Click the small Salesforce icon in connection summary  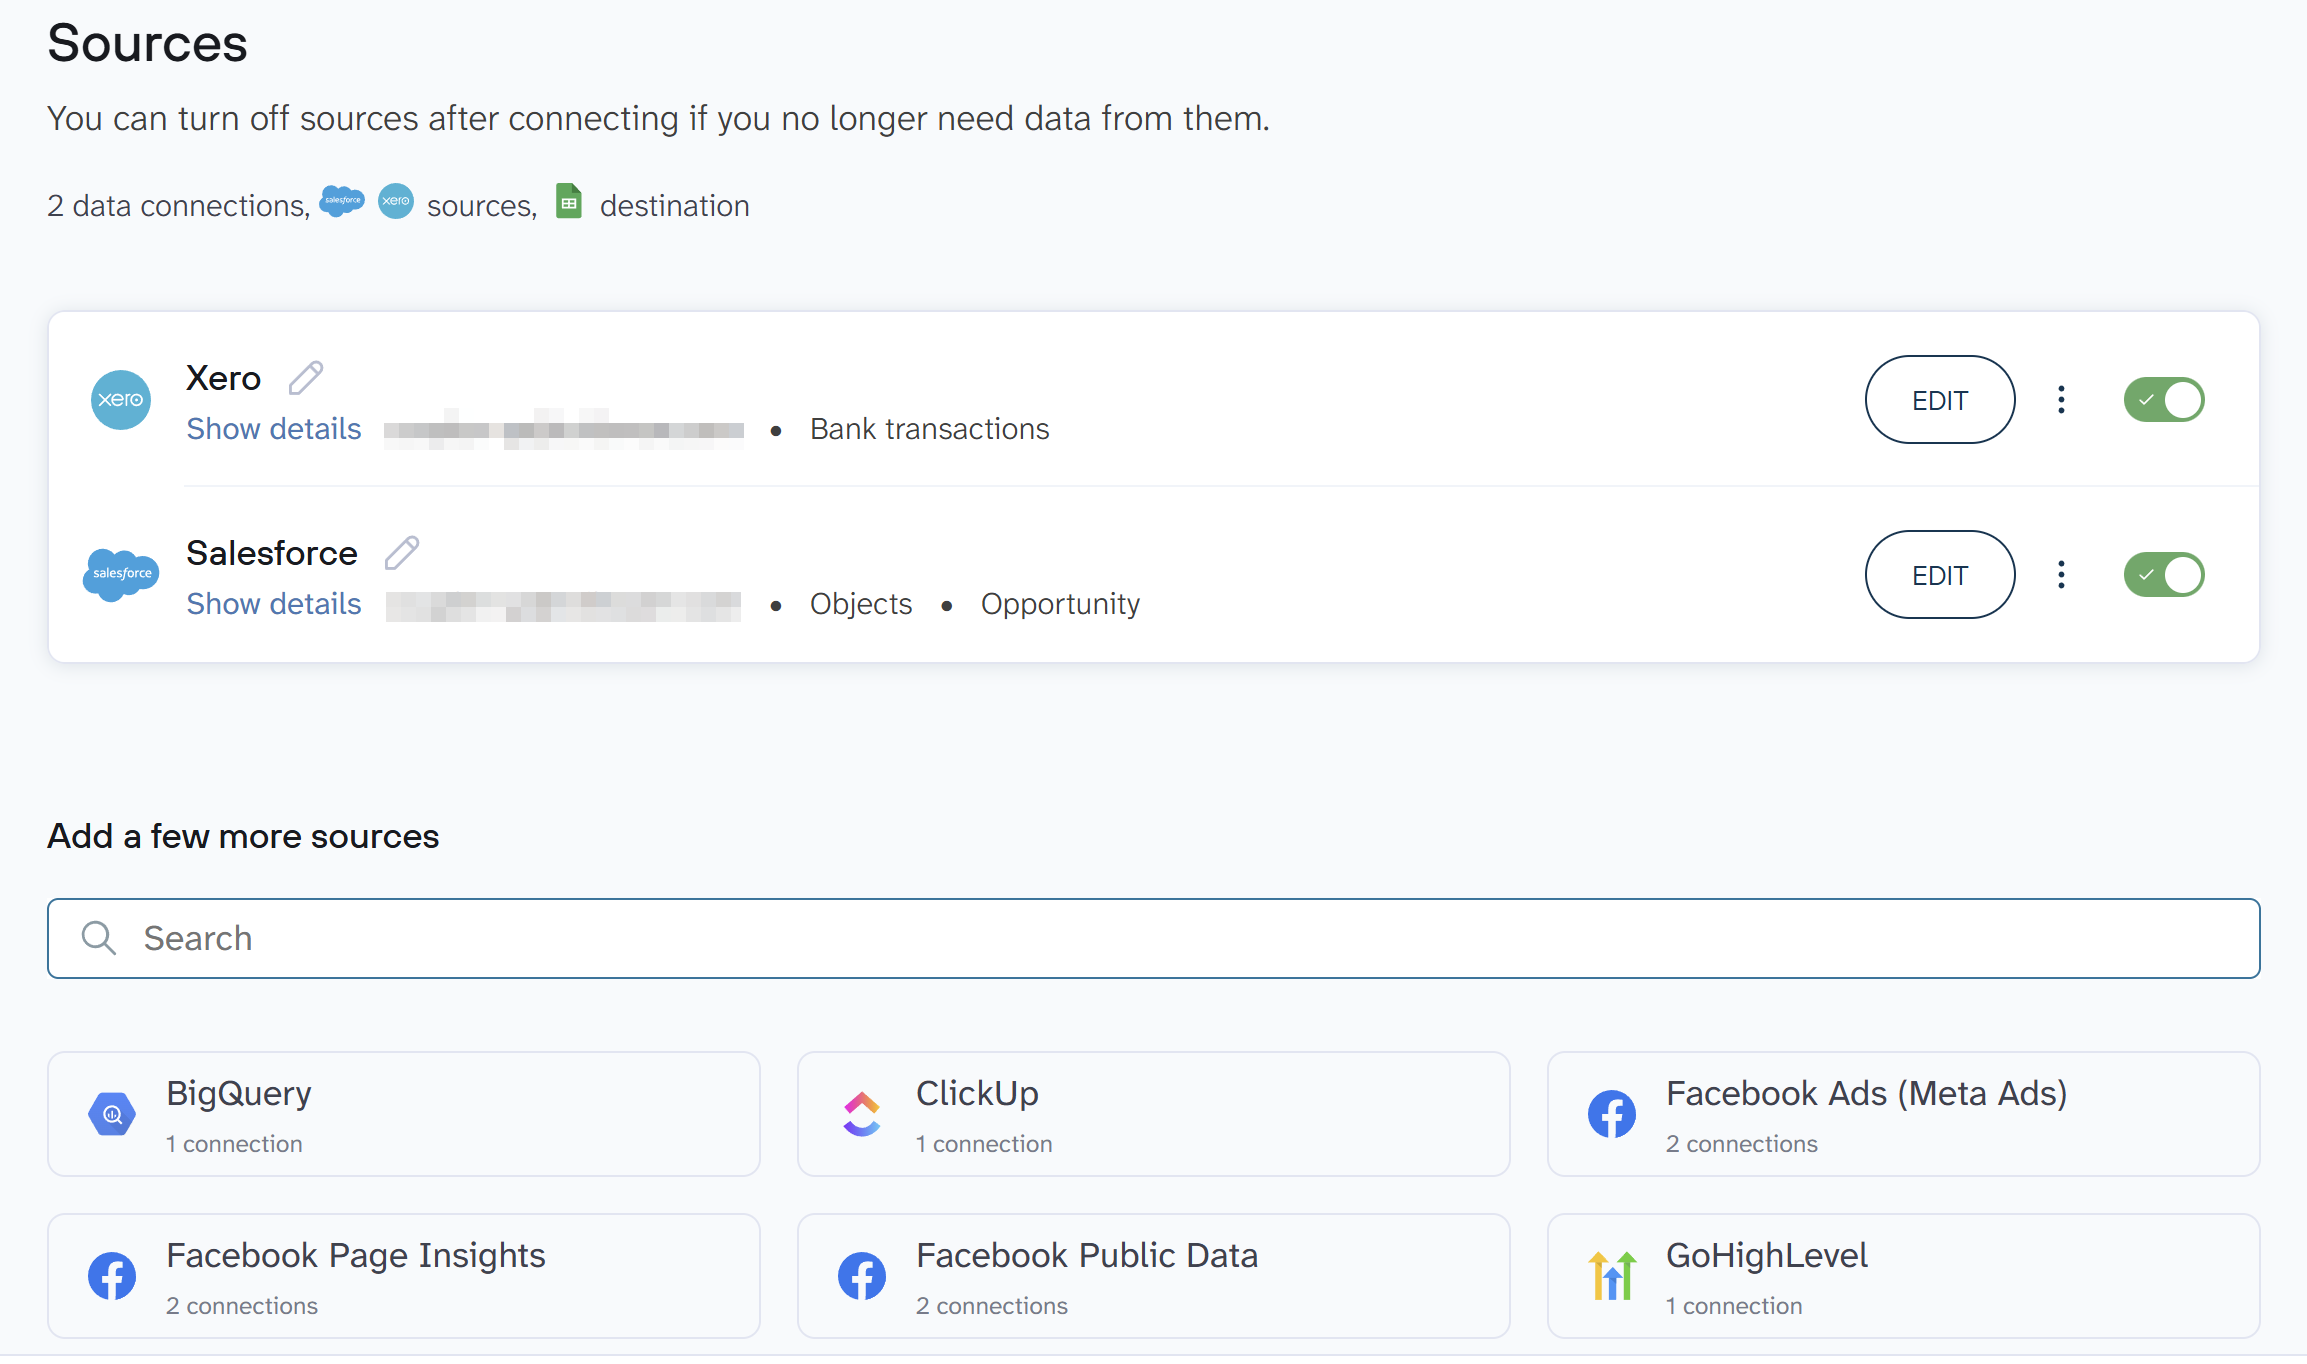[x=342, y=201]
